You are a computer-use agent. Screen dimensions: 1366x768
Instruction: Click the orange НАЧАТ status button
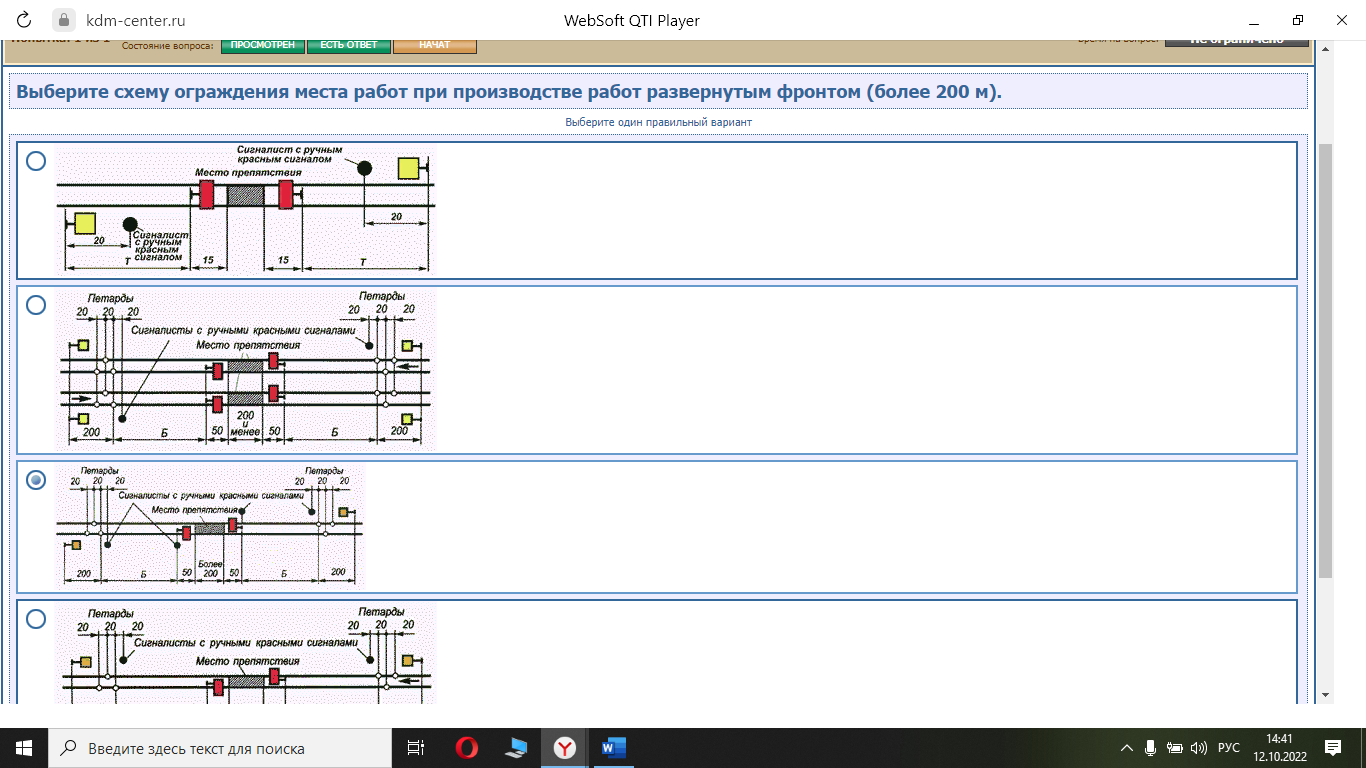click(x=435, y=45)
